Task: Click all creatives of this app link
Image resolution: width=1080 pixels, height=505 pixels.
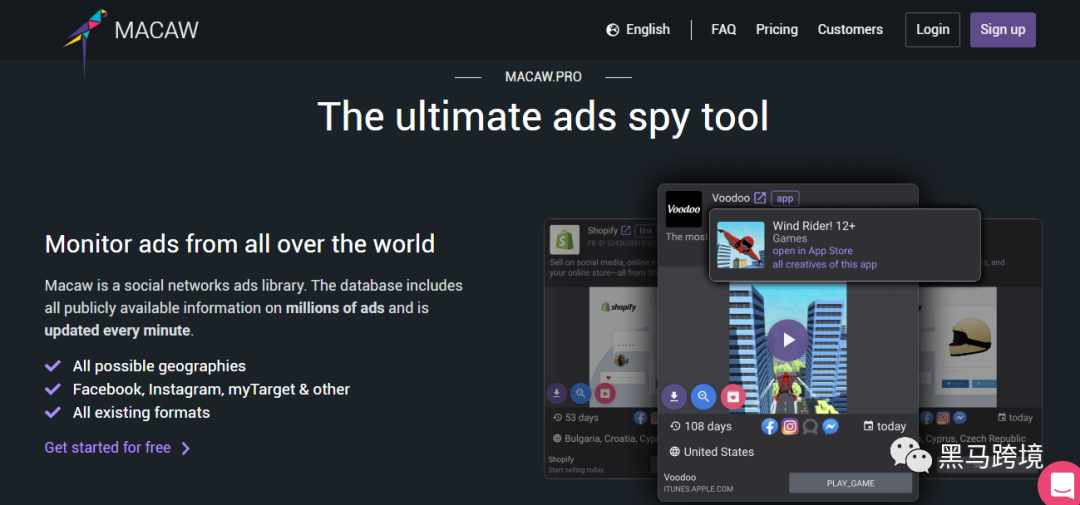Action: pos(824,265)
